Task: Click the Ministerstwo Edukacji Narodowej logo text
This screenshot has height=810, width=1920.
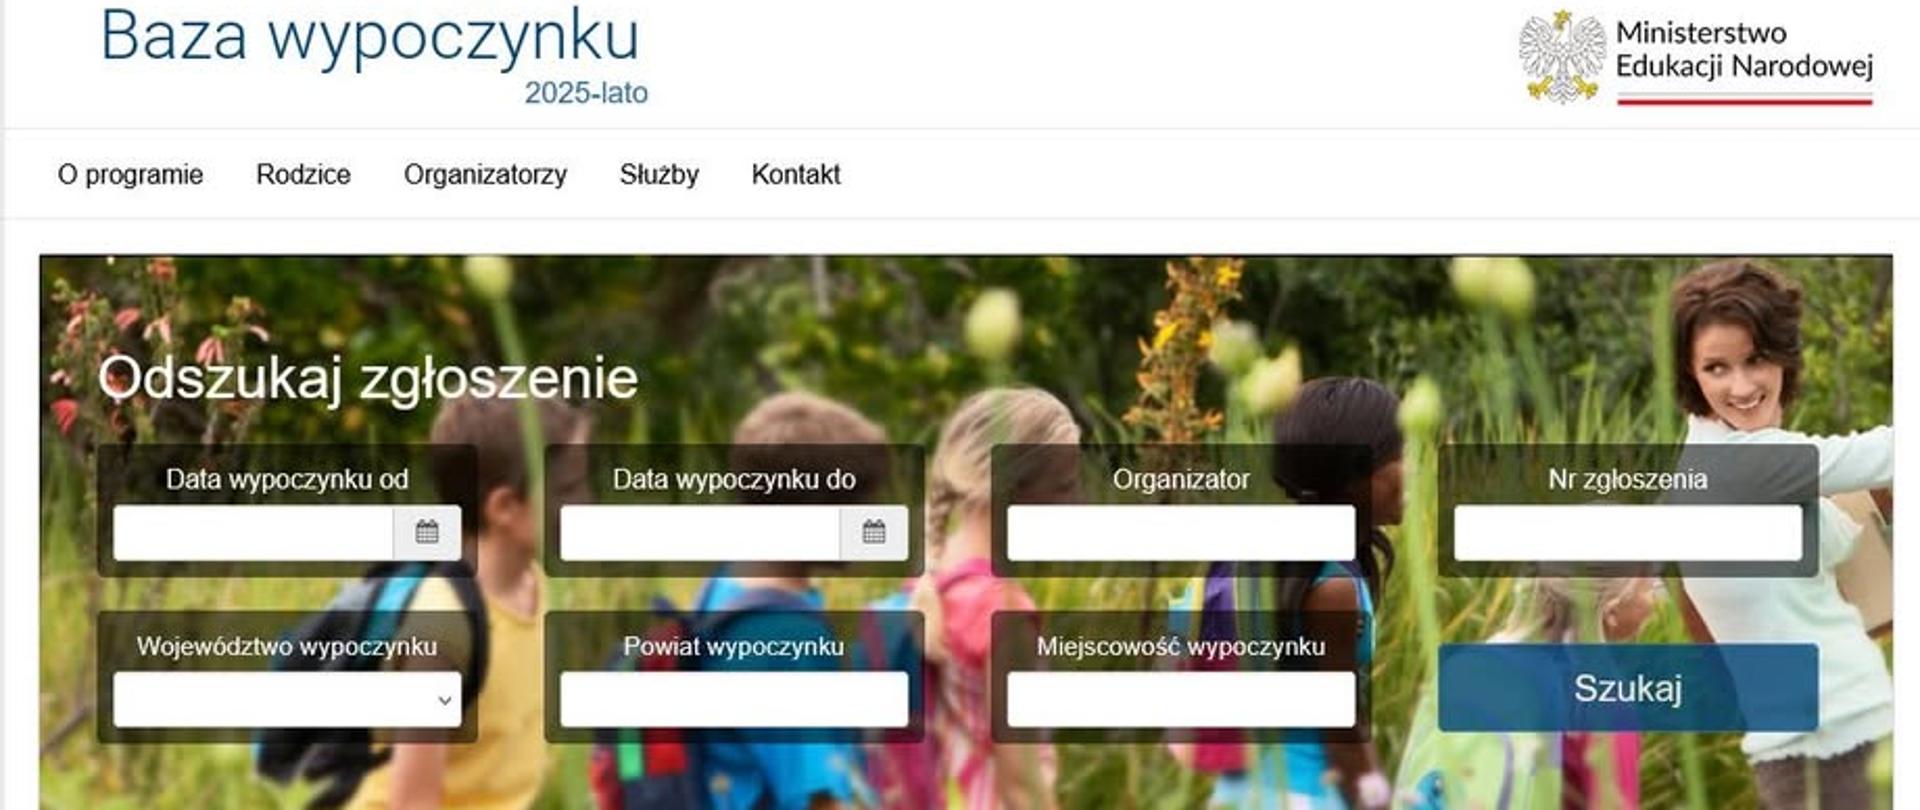Action: click(x=1744, y=50)
